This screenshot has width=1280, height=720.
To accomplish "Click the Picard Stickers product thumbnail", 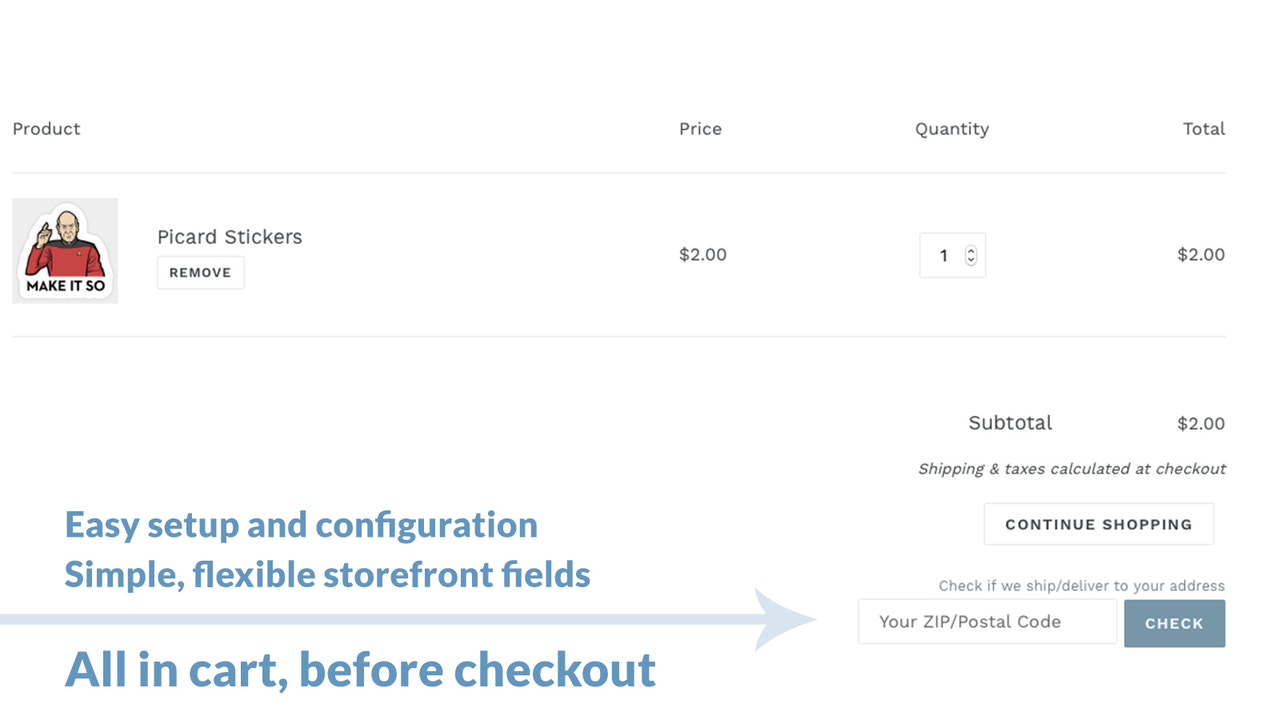I will tap(64, 250).
